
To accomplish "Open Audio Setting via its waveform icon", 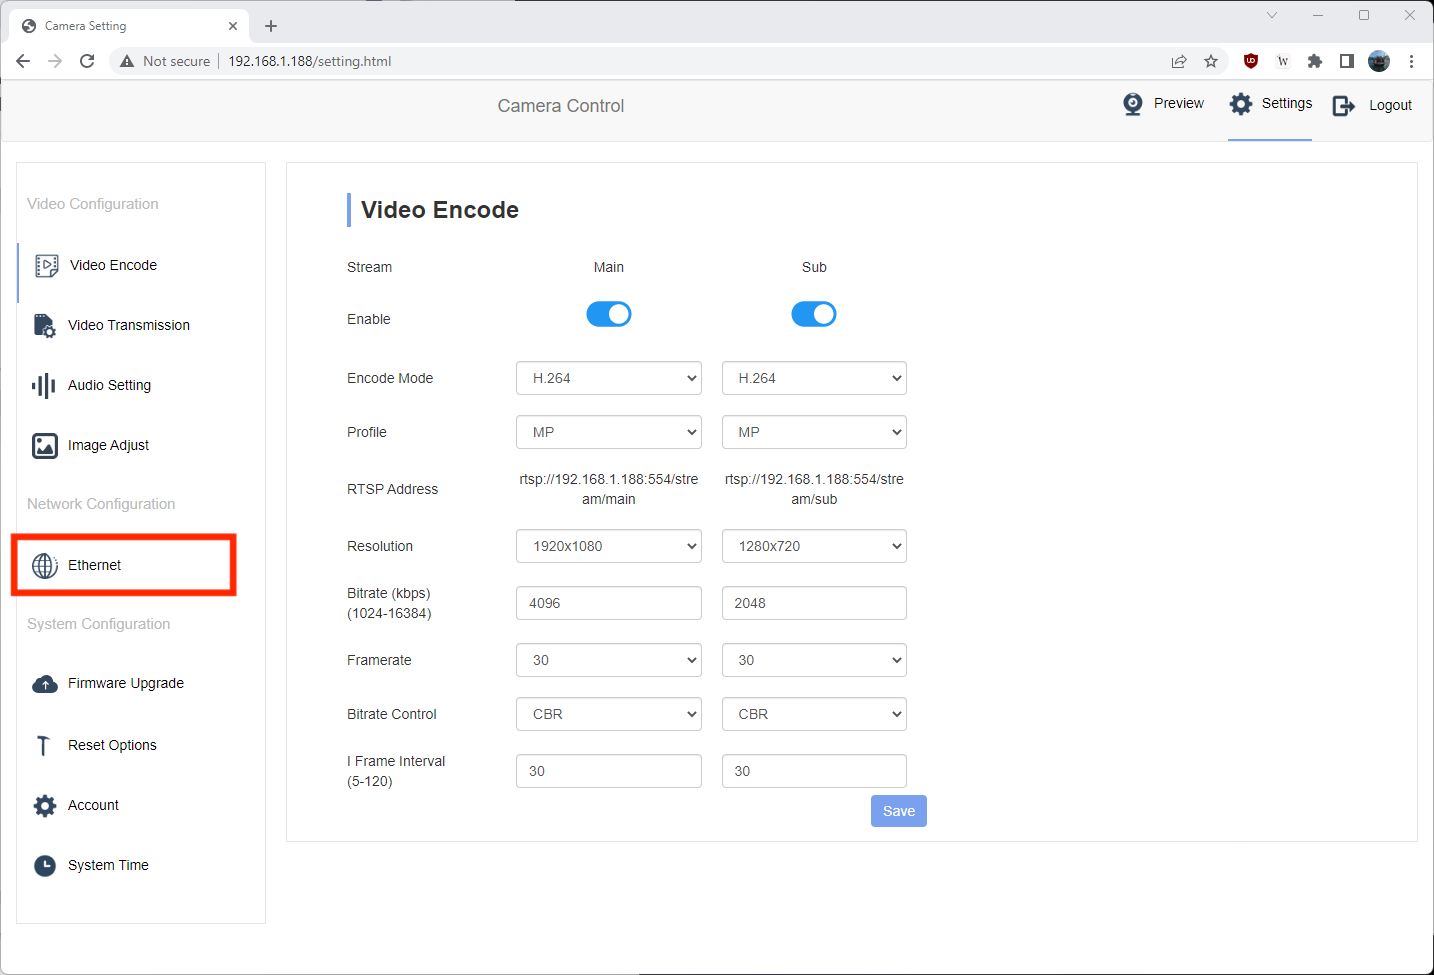I will pyautogui.click(x=44, y=386).
